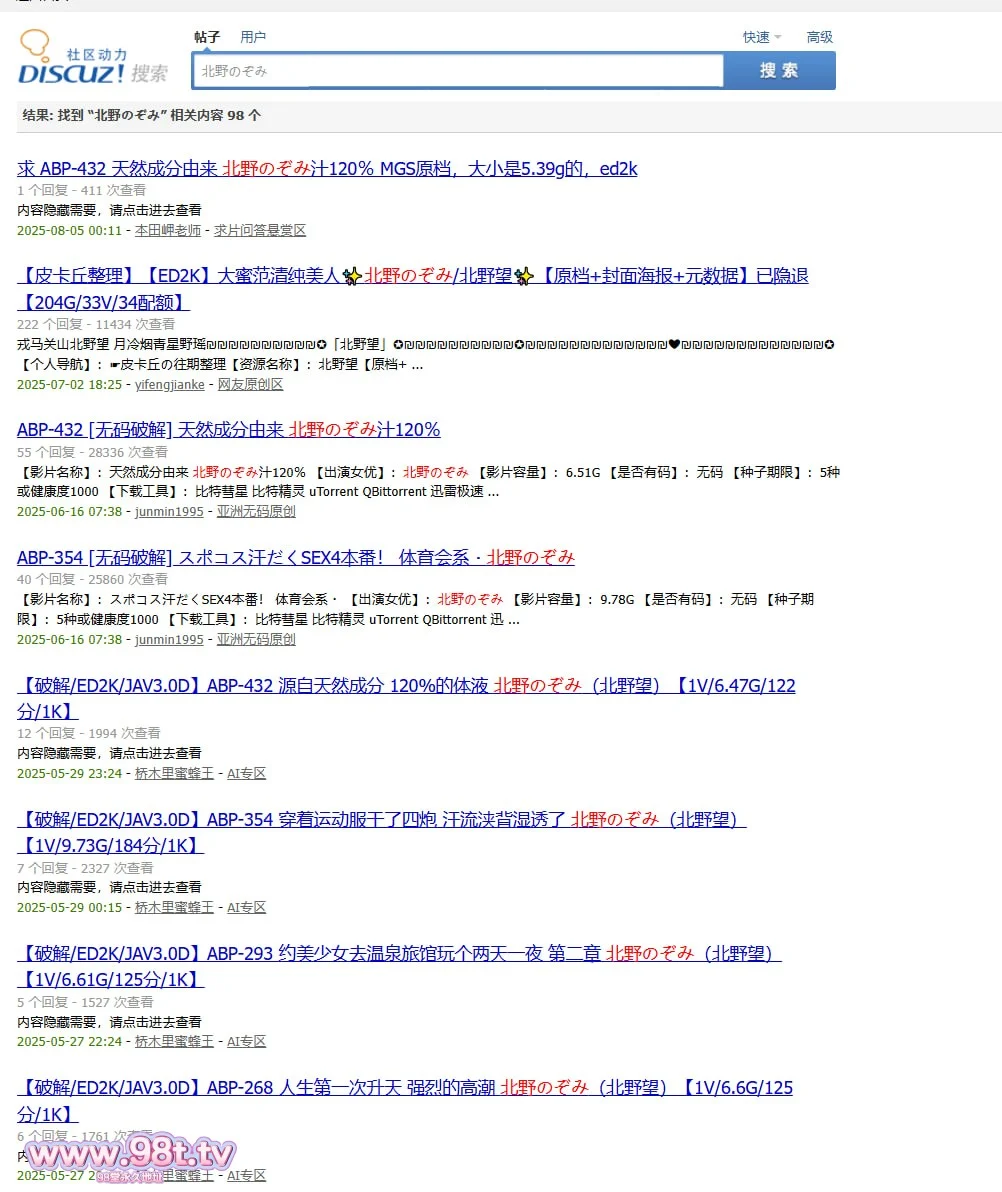Viewport: 1002px width, 1192px height.
Task: Focus the search keyword input field
Action: (x=457, y=71)
